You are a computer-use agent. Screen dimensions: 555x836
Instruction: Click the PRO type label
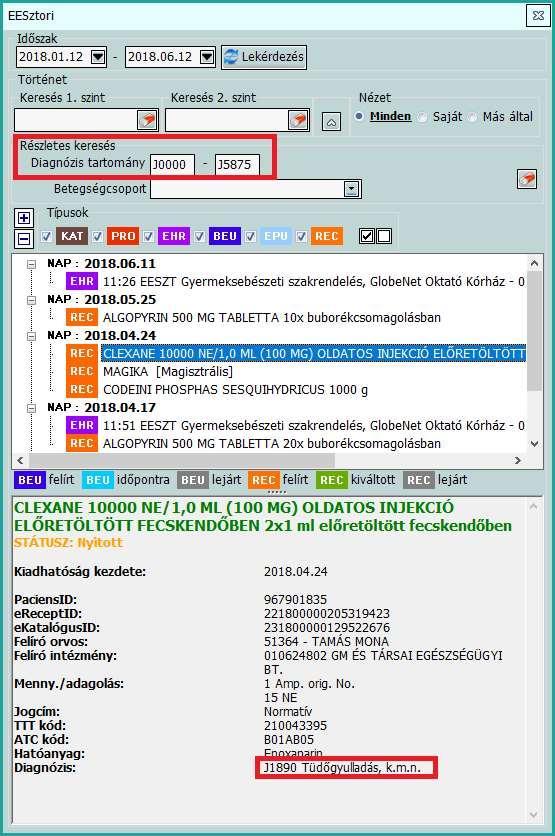point(123,236)
